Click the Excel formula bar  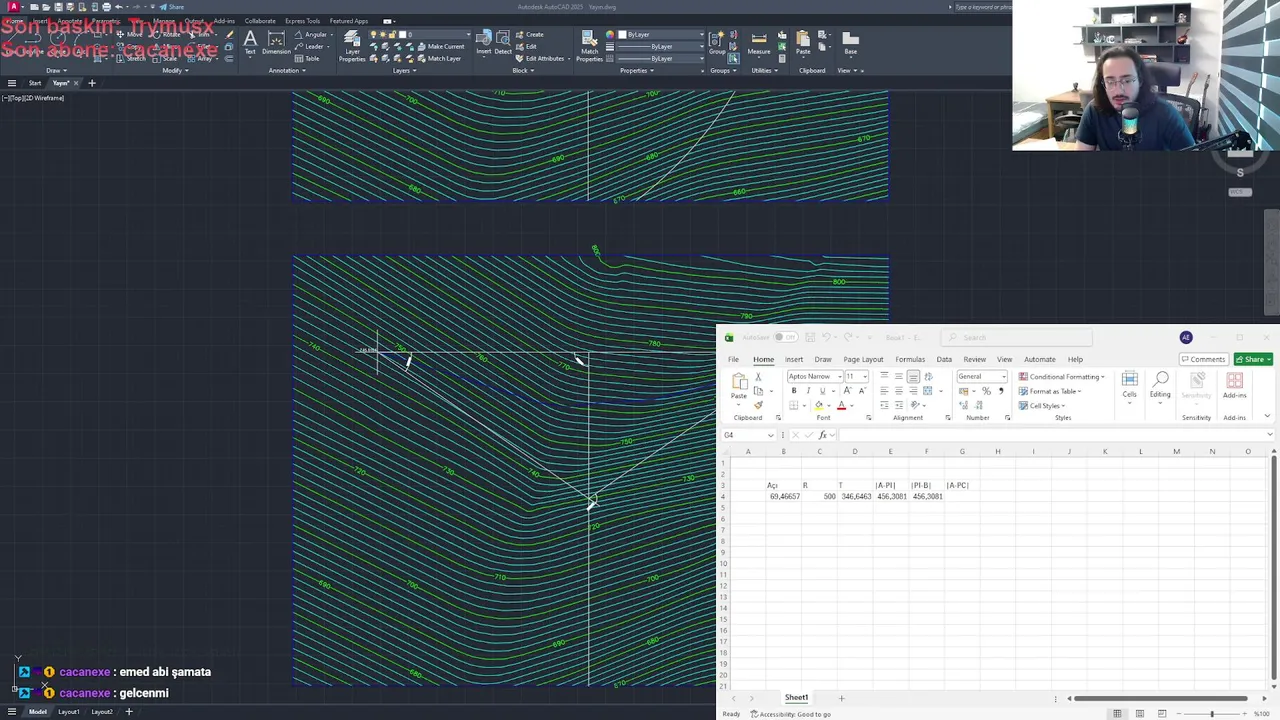(1050, 435)
